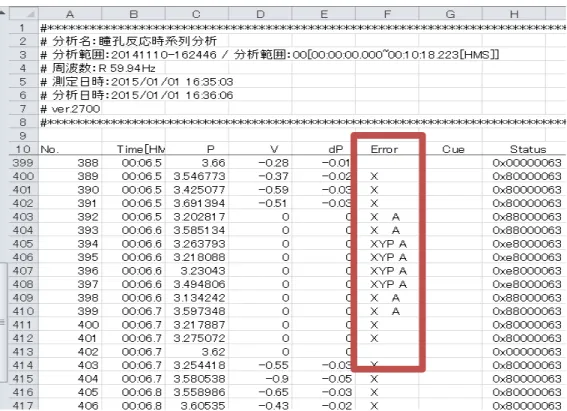Select row header 10
The height and width of the screenshot is (411, 567).
click(x=24, y=149)
